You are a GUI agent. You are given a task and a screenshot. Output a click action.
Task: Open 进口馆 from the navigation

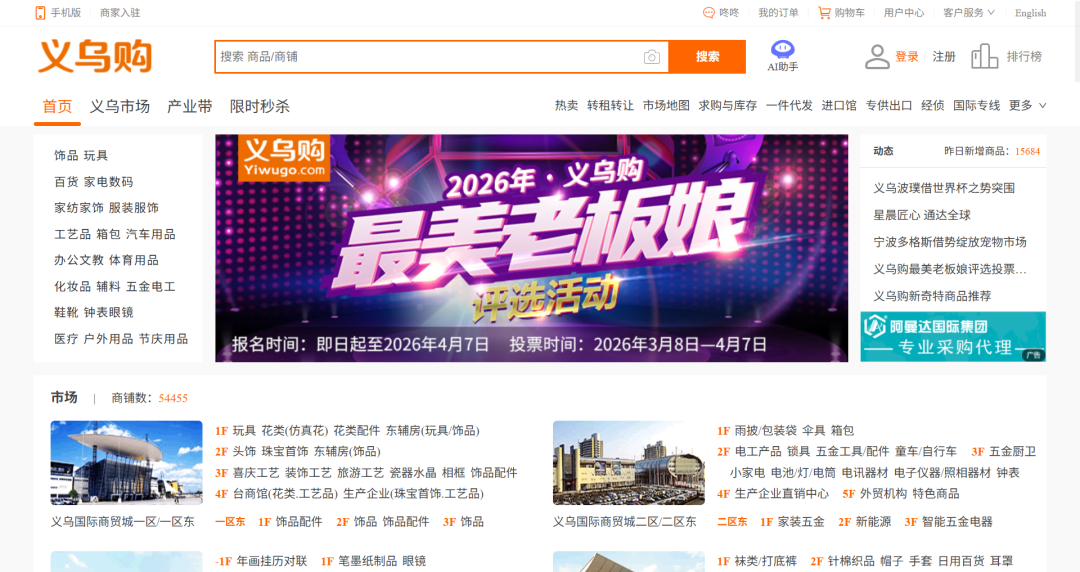pyautogui.click(x=839, y=105)
